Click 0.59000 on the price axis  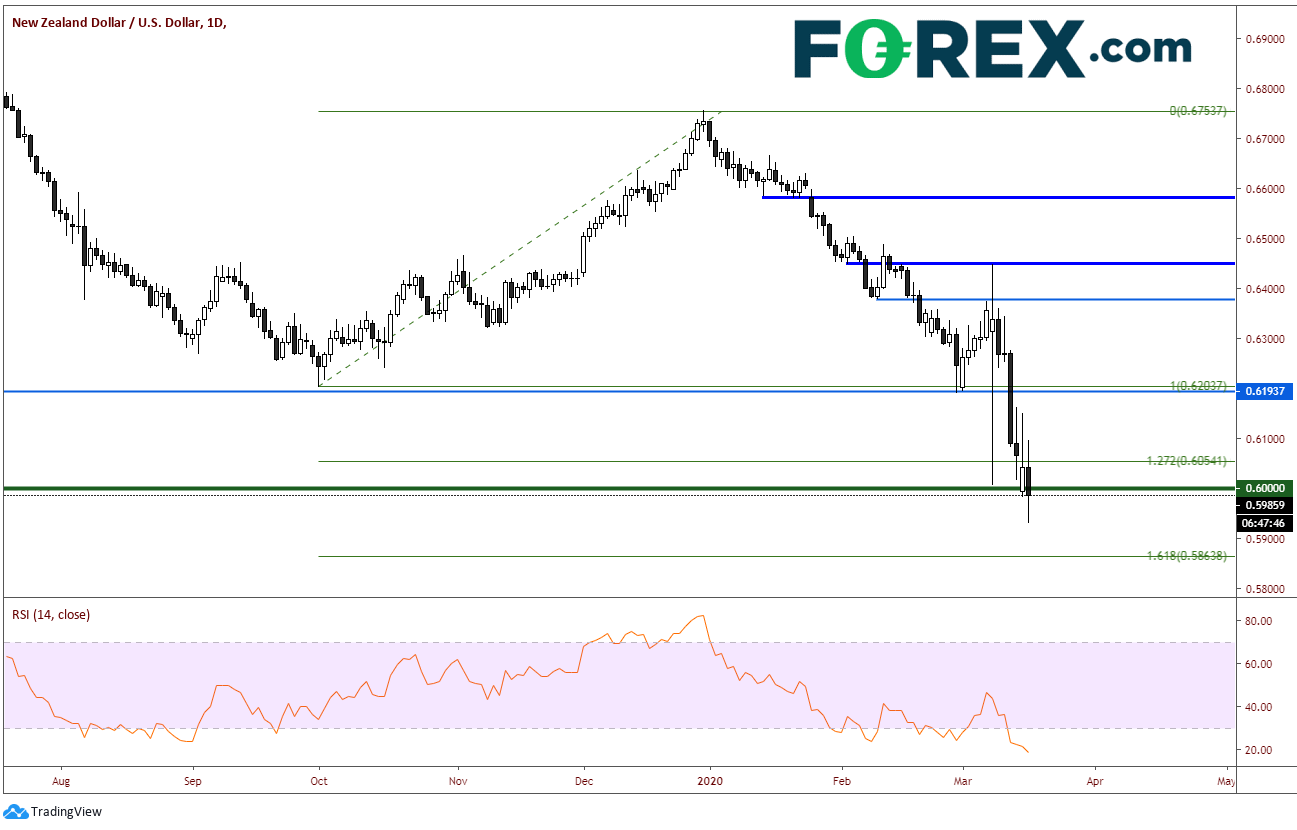tap(1264, 539)
